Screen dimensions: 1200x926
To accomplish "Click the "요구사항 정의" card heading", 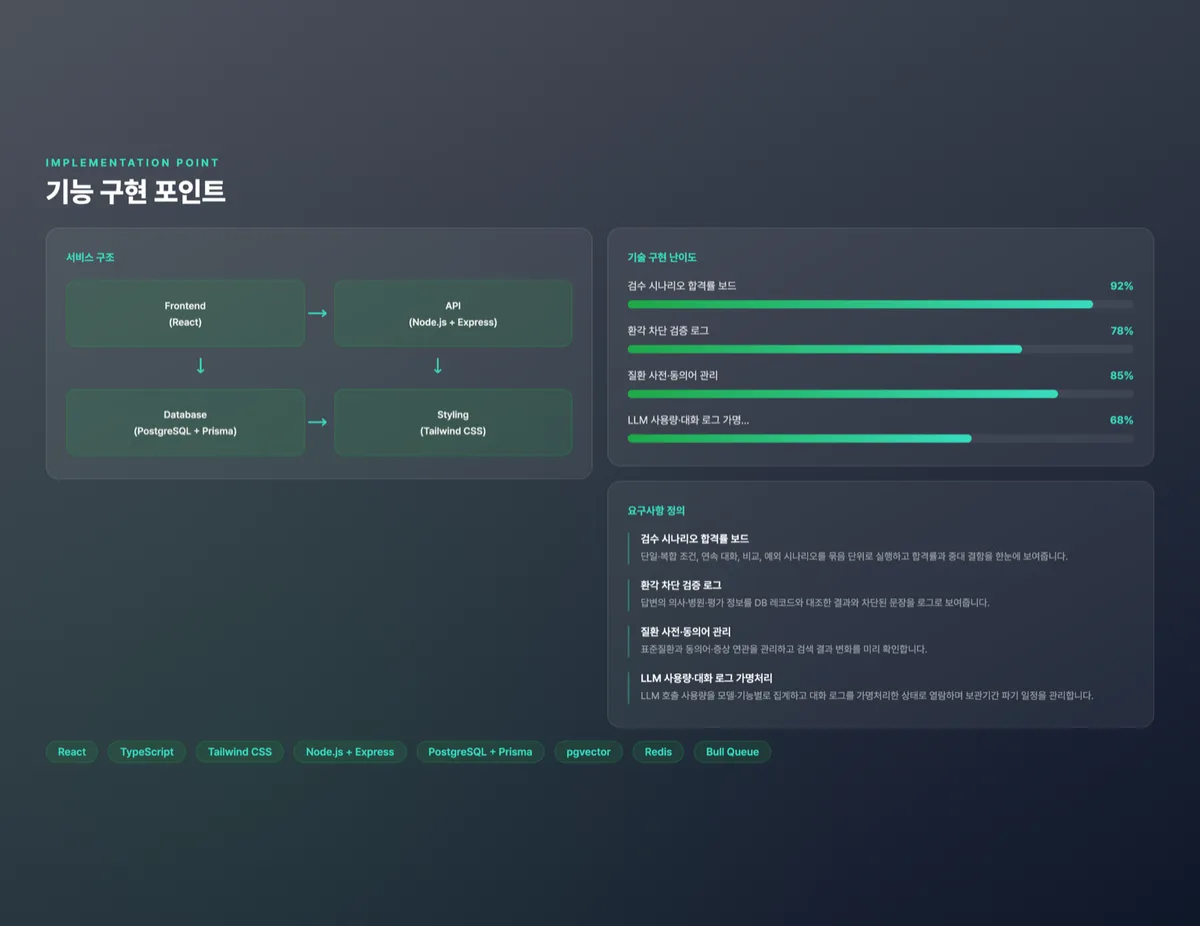I will [x=656, y=511].
